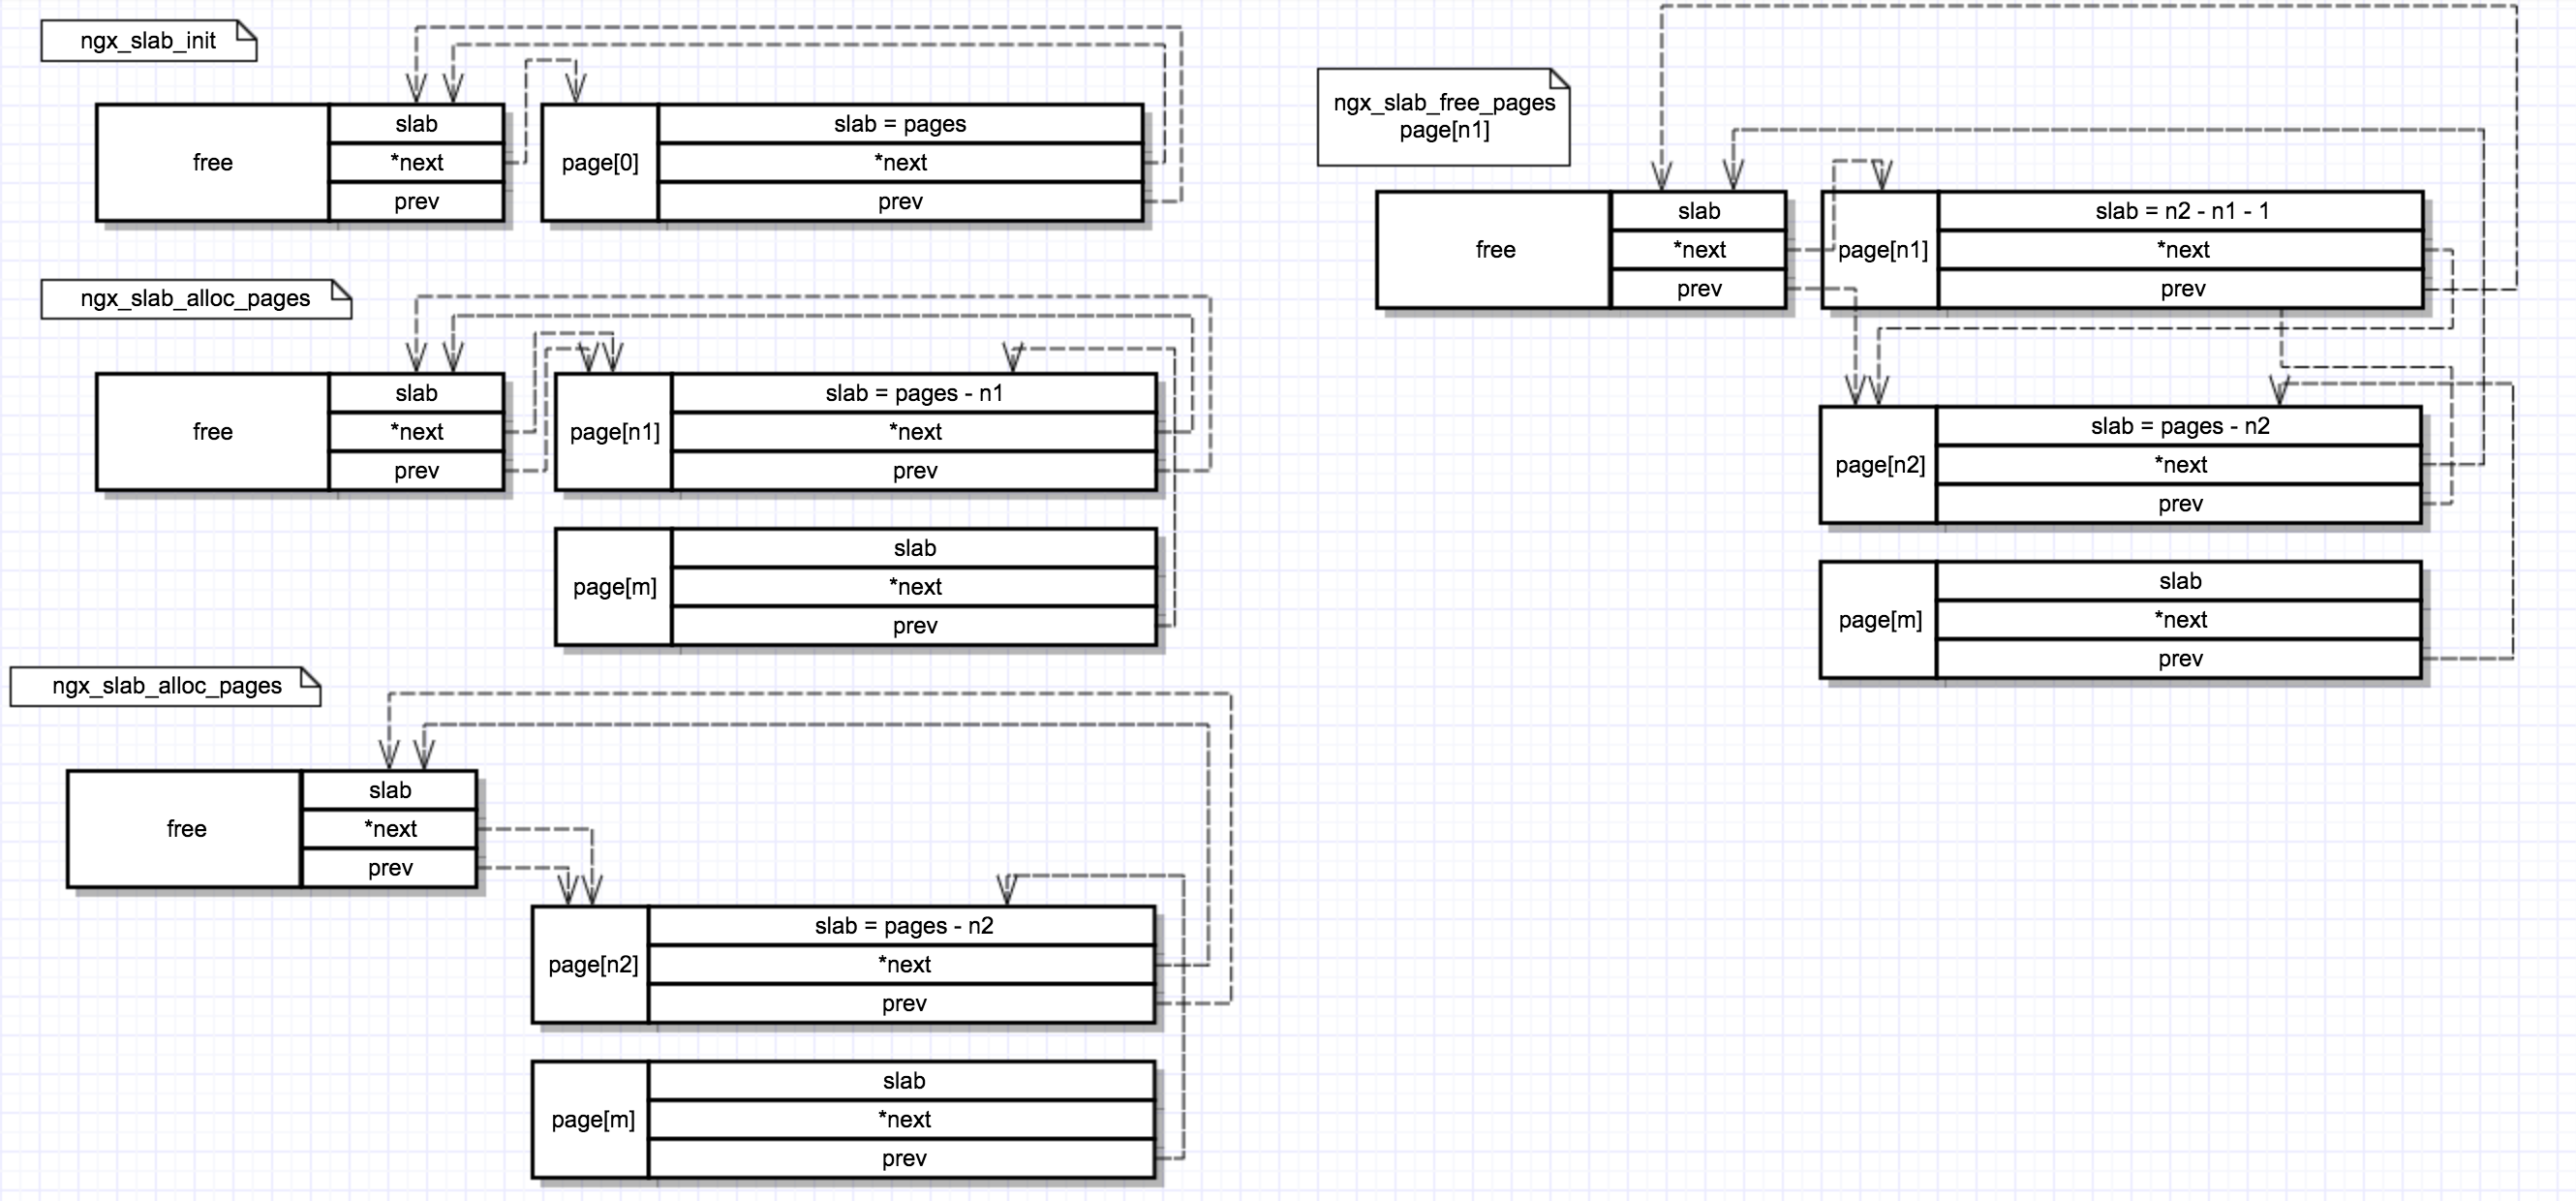The height and width of the screenshot is (1201, 2576).
Task: Select page[m] cell at bottom right
Action: pos(1879,620)
